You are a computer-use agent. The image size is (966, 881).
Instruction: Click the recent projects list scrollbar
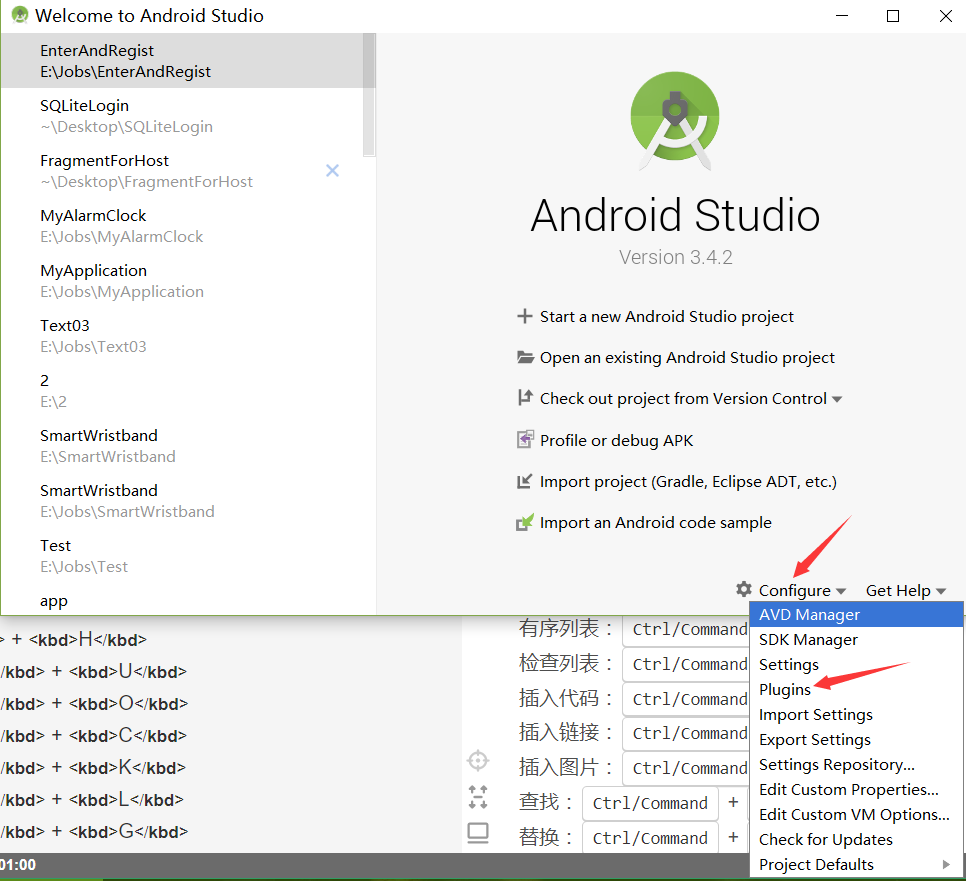[x=369, y=94]
